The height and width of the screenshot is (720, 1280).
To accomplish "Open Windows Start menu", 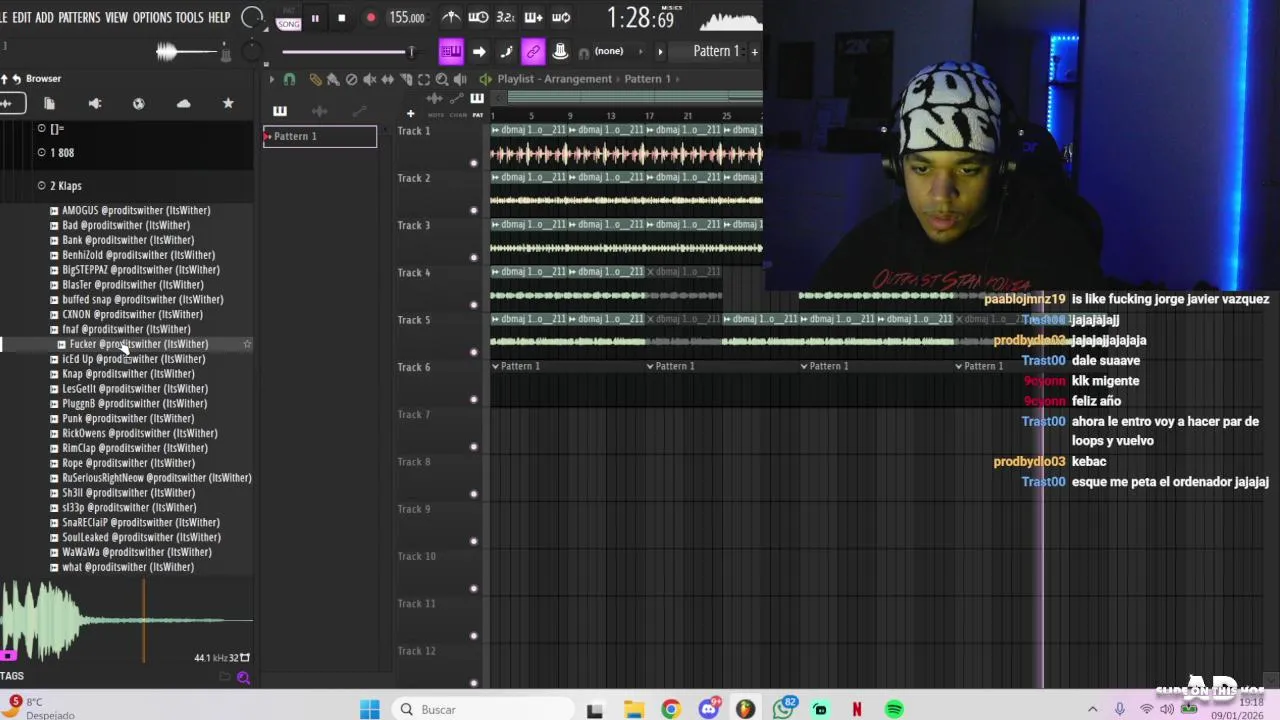I will tap(370, 709).
